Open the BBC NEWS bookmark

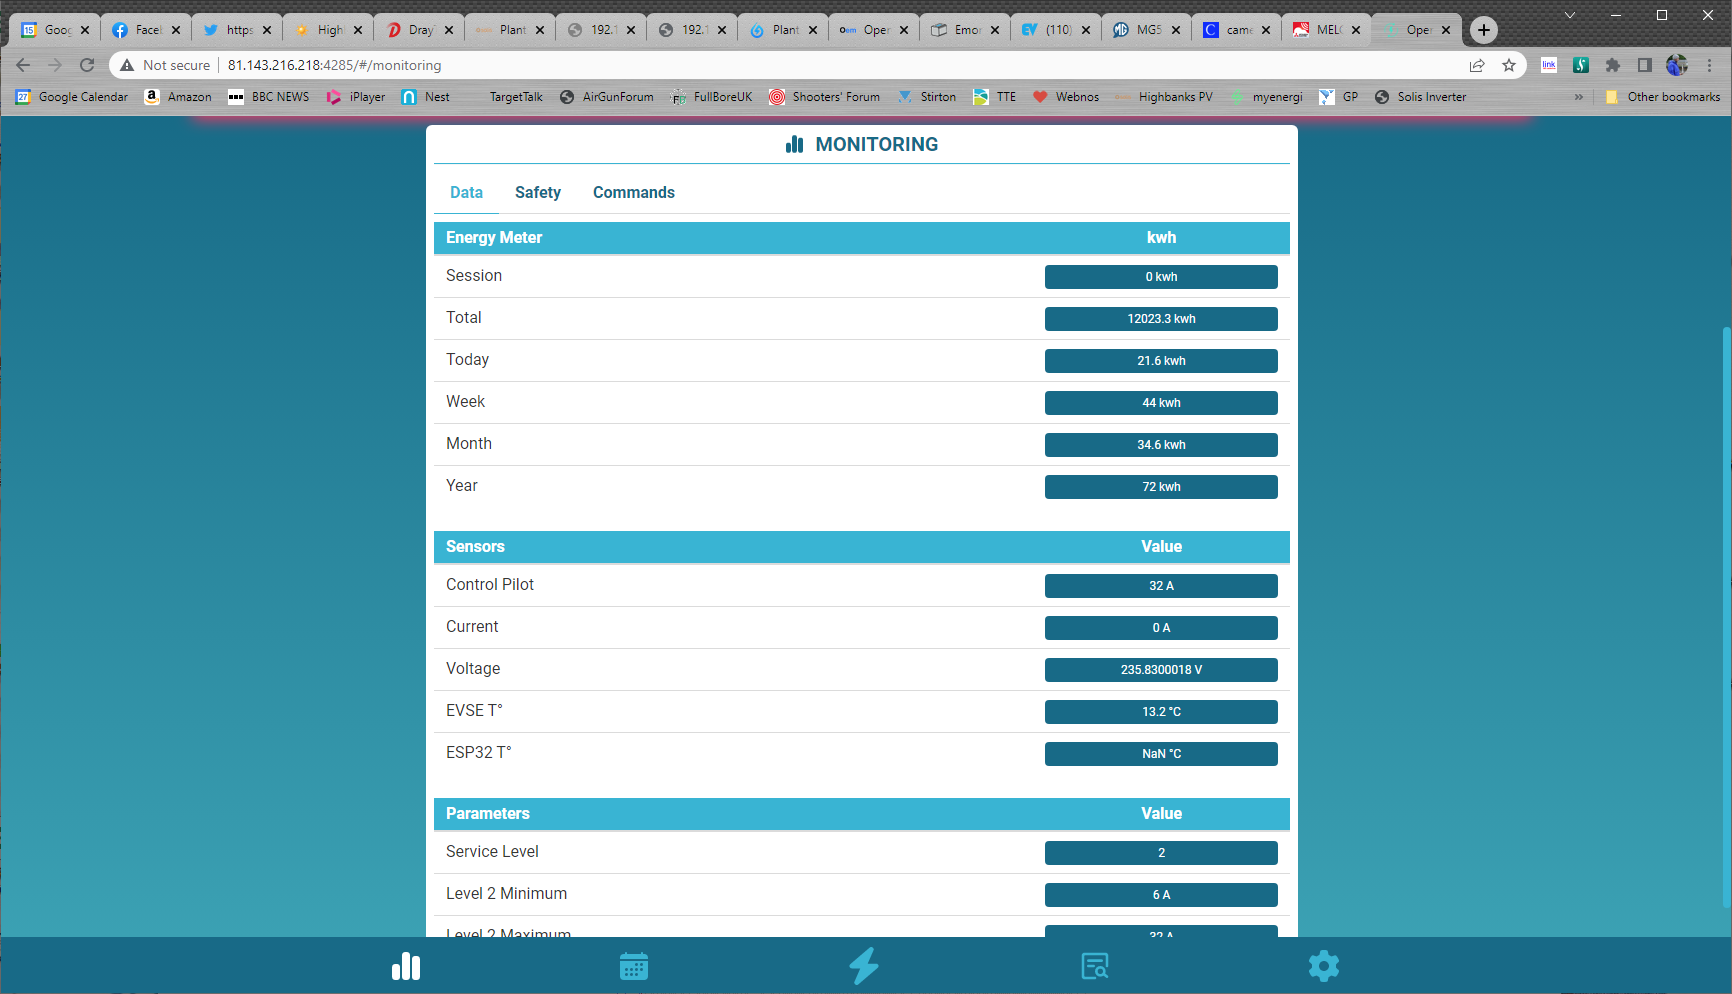click(269, 97)
